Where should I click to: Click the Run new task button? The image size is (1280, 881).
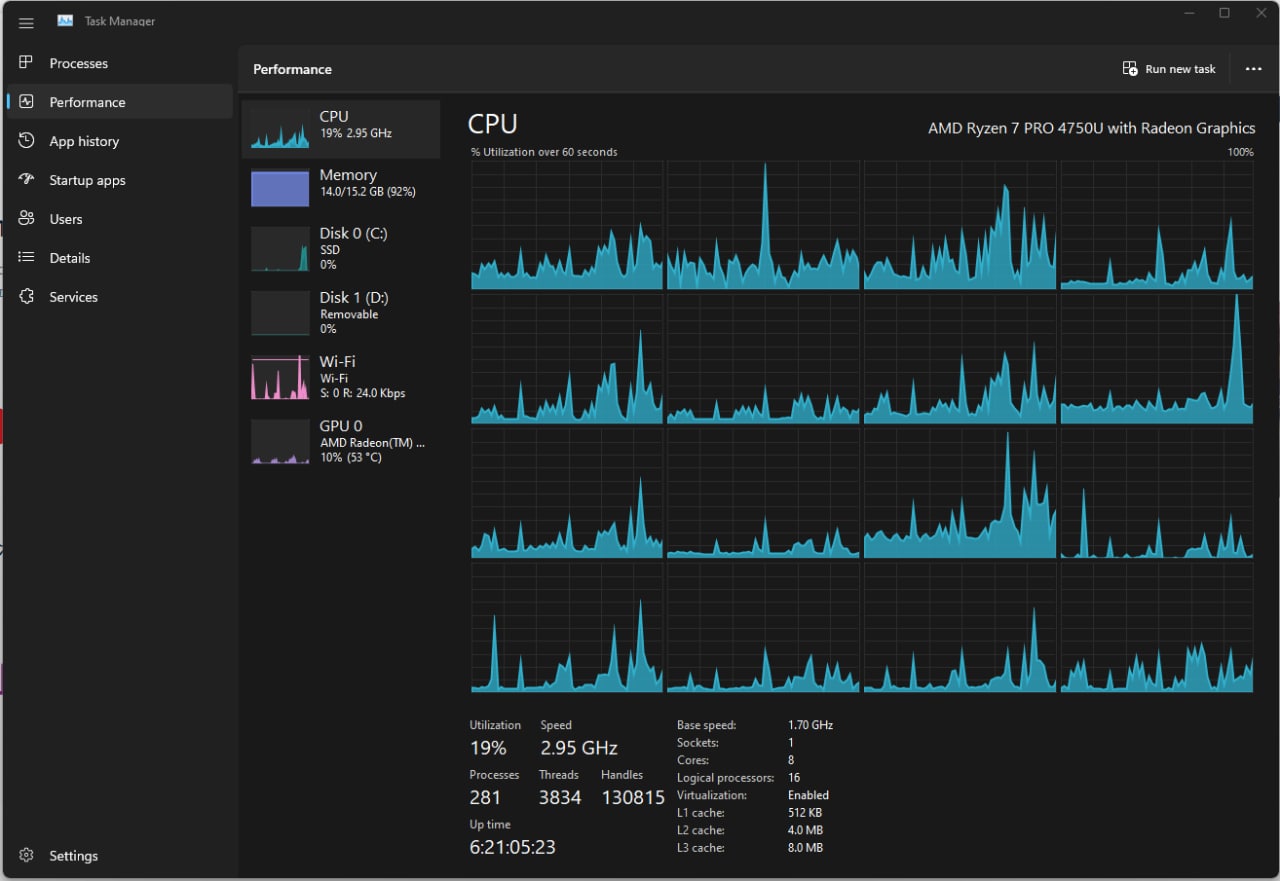click(x=1169, y=69)
